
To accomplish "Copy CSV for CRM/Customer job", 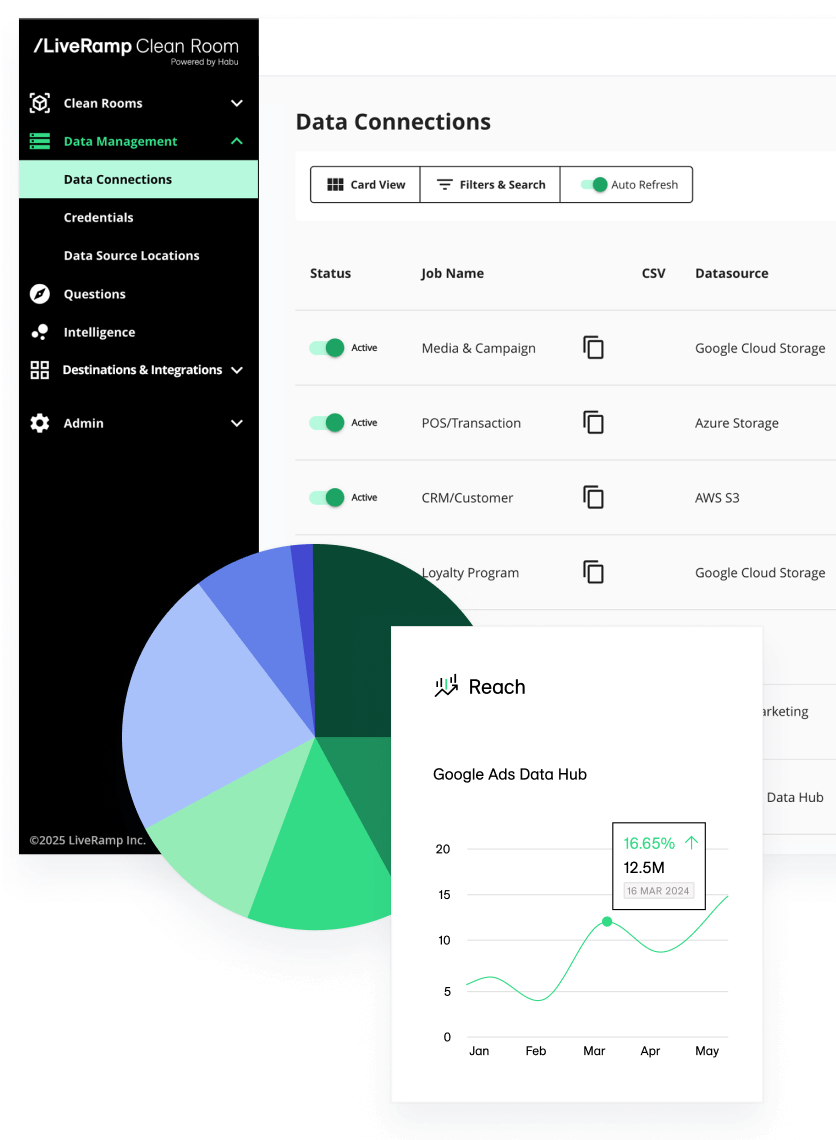I will [593, 497].
